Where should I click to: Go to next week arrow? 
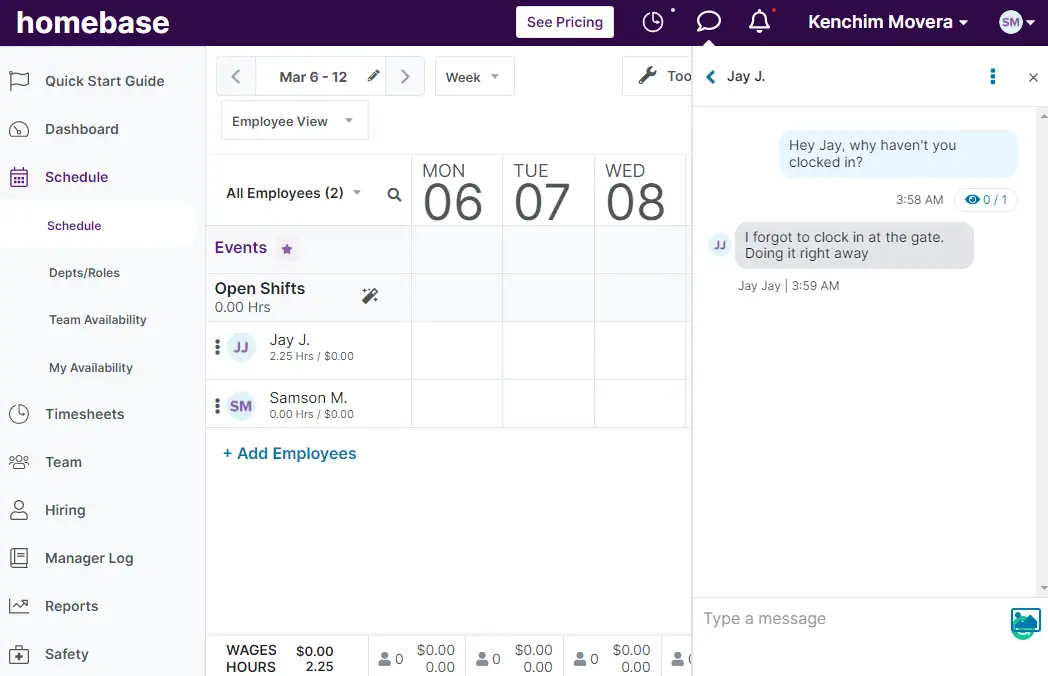tap(405, 76)
